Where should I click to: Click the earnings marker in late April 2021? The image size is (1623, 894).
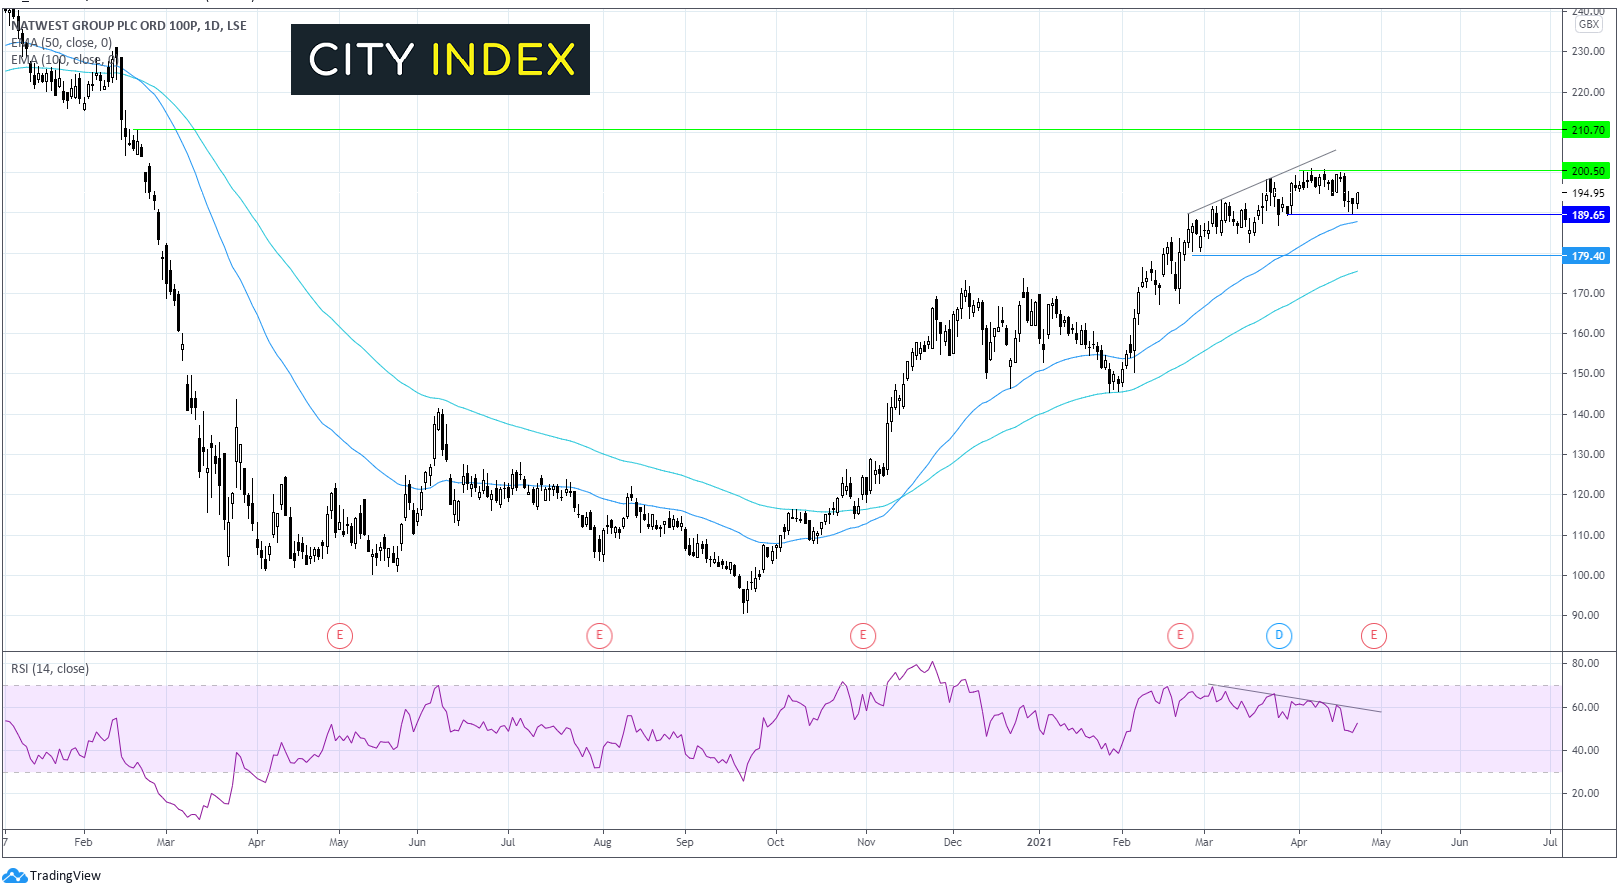pyautogui.click(x=1374, y=635)
